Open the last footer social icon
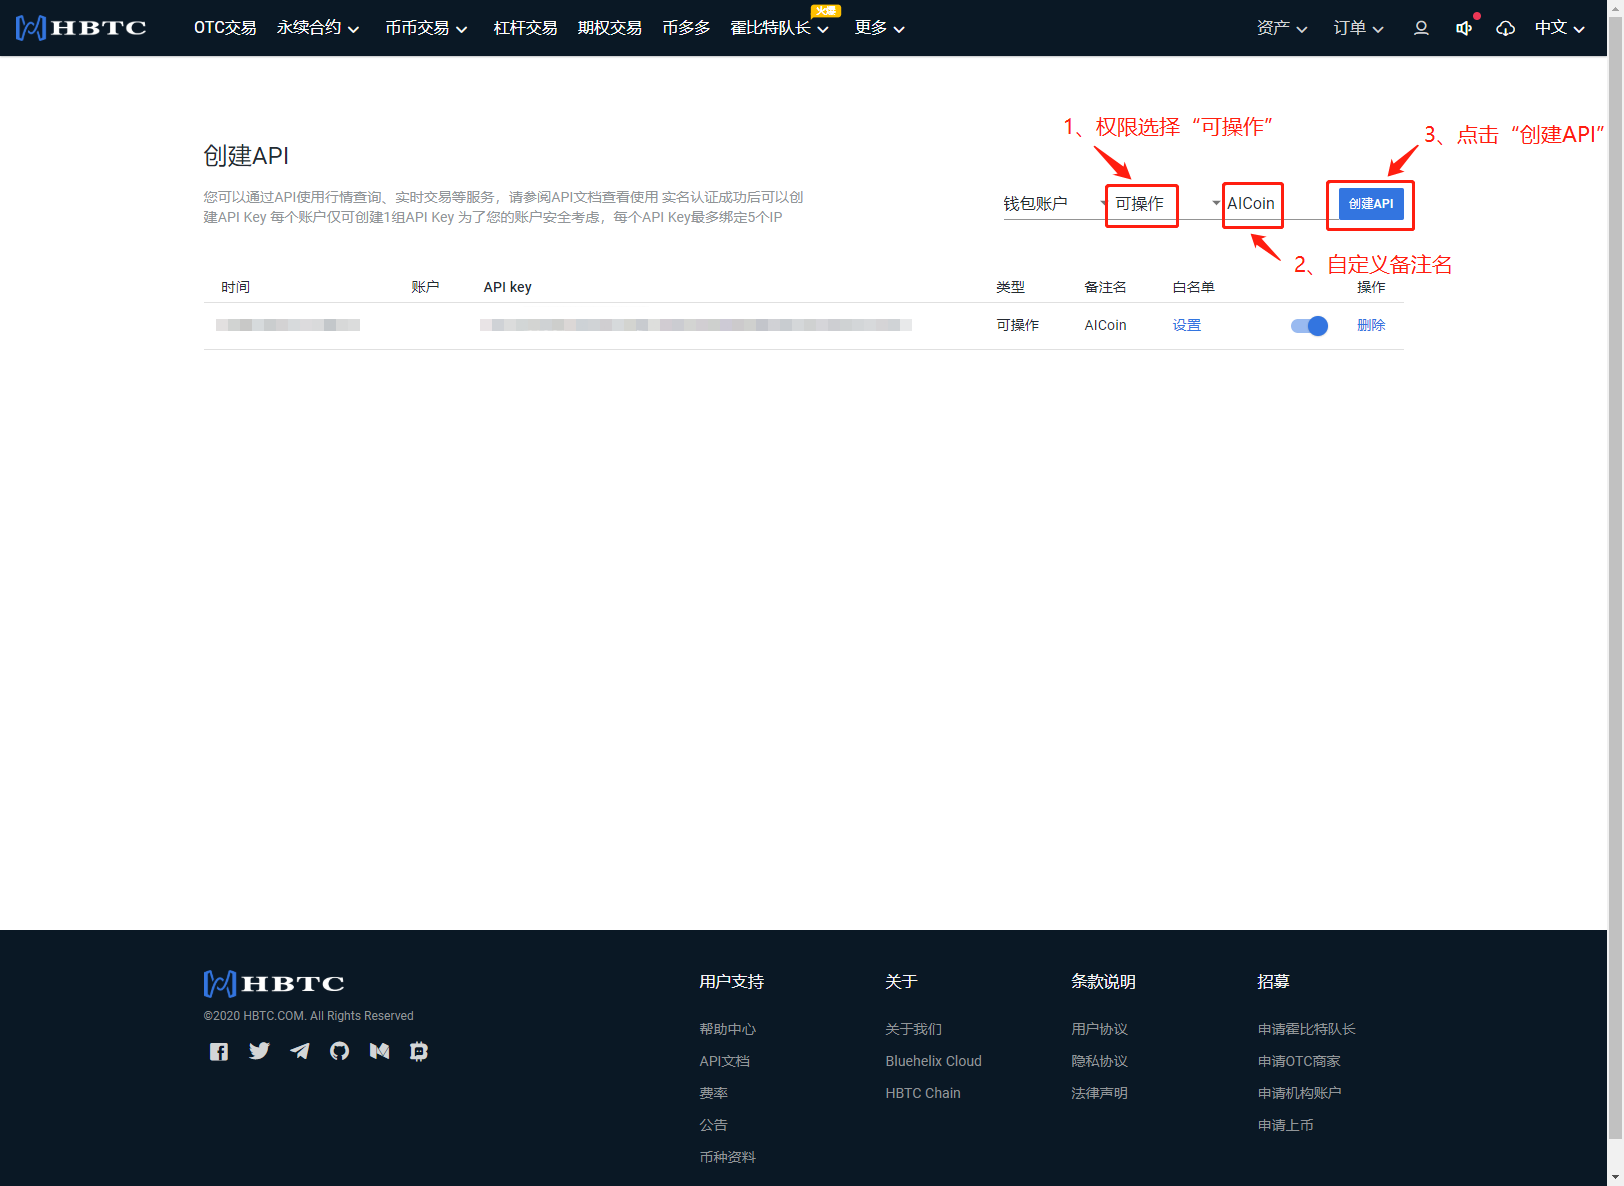 pyautogui.click(x=419, y=1051)
